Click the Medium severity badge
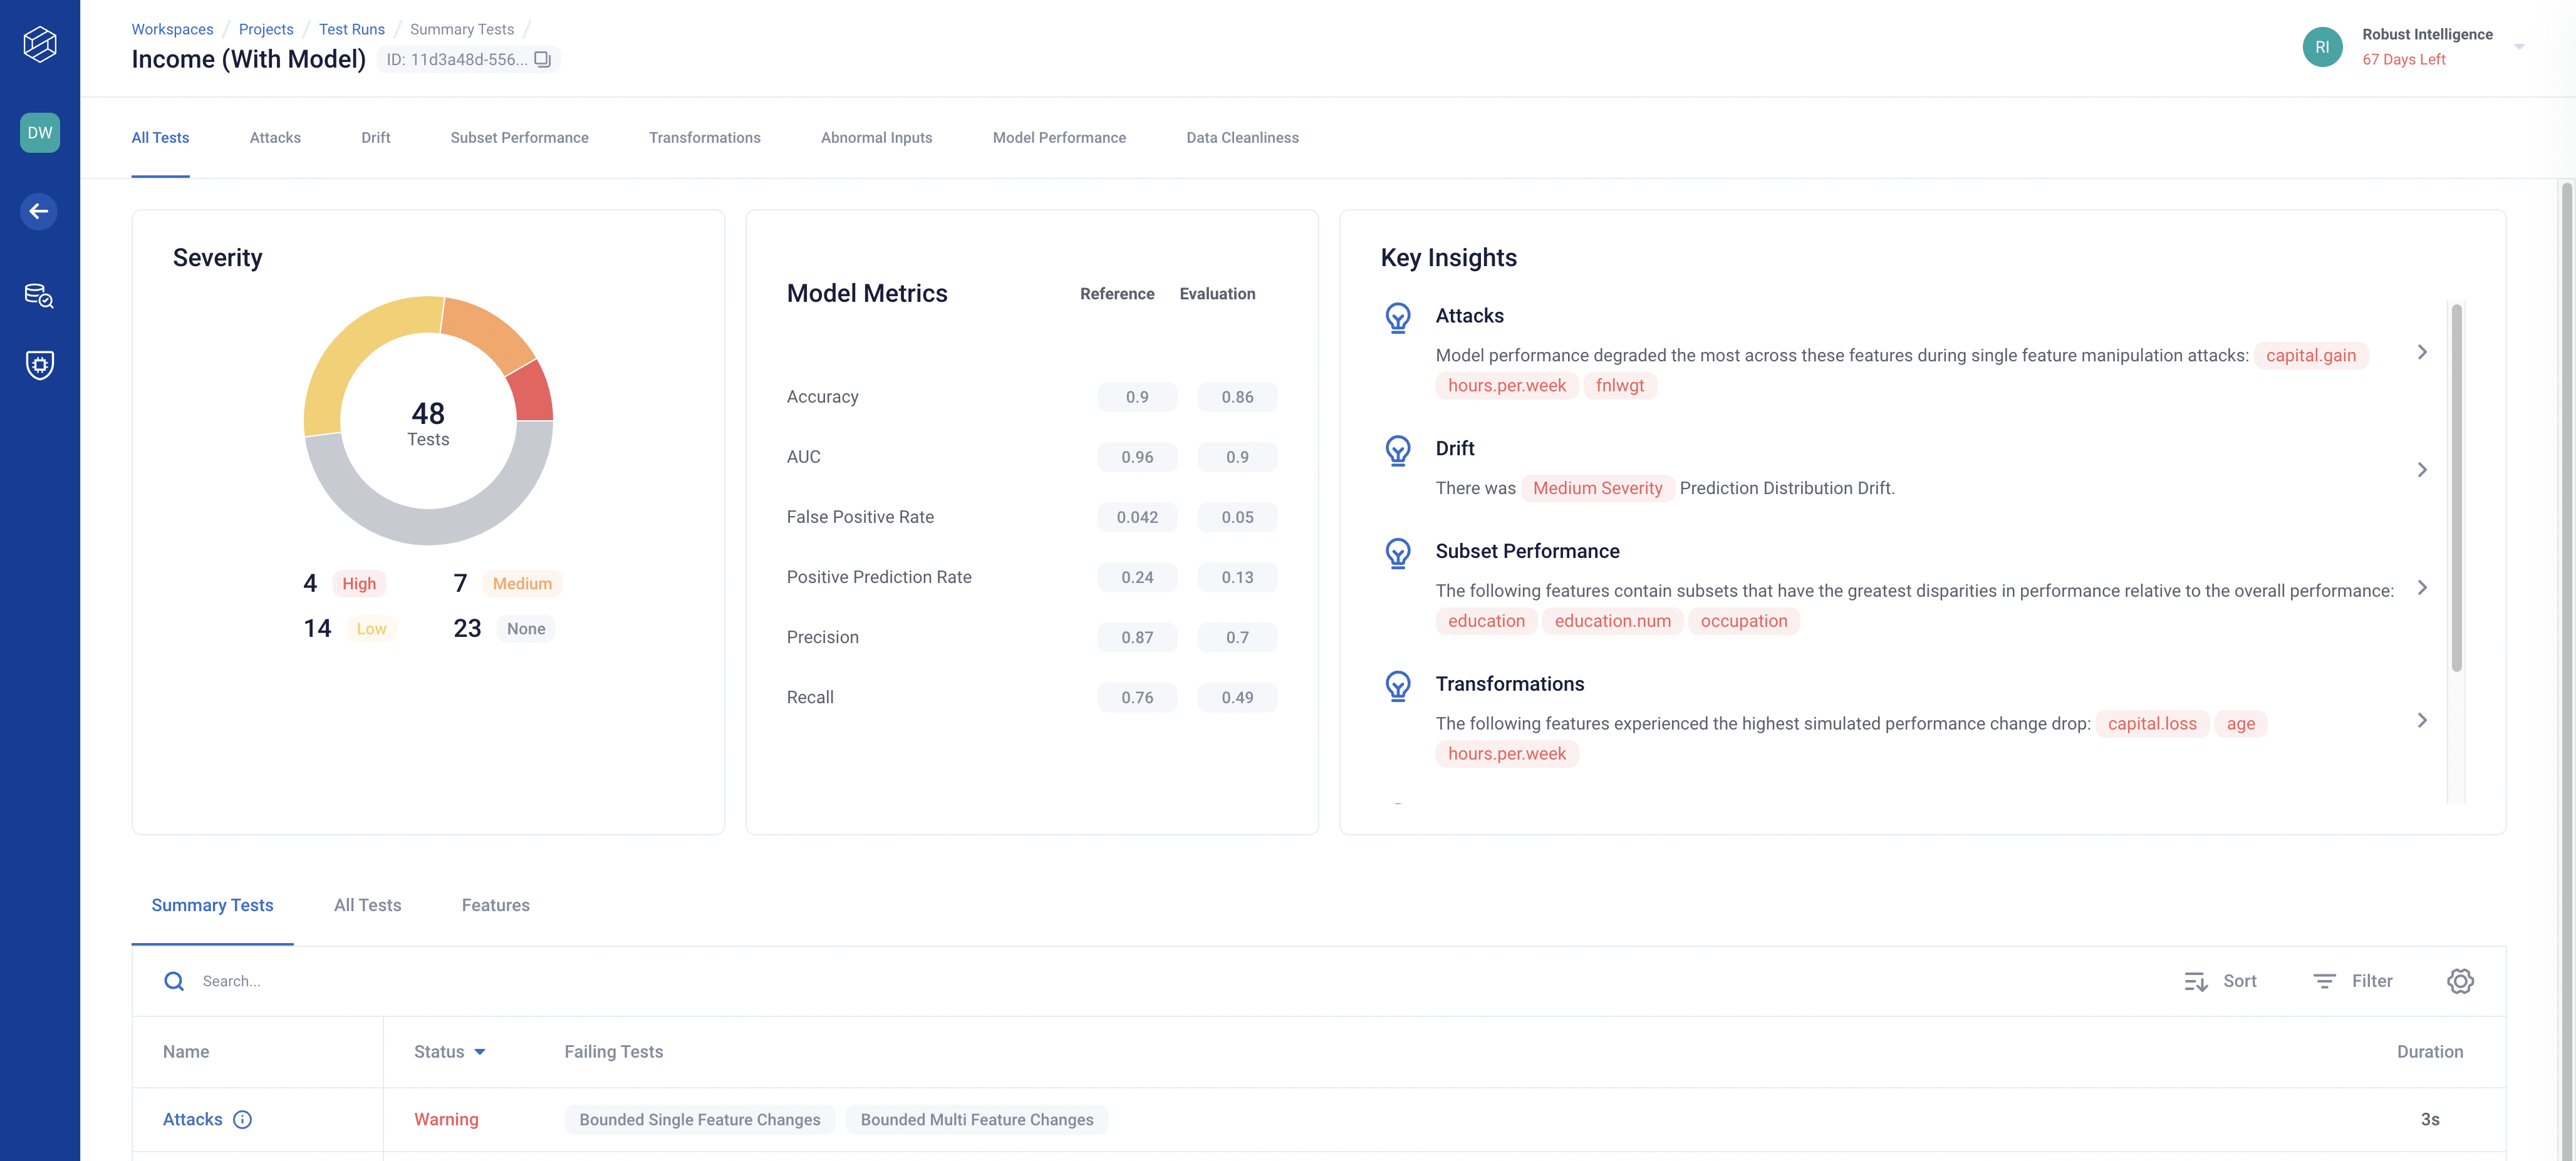Image resolution: width=2576 pixels, height=1161 pixels. click(522, 584)
